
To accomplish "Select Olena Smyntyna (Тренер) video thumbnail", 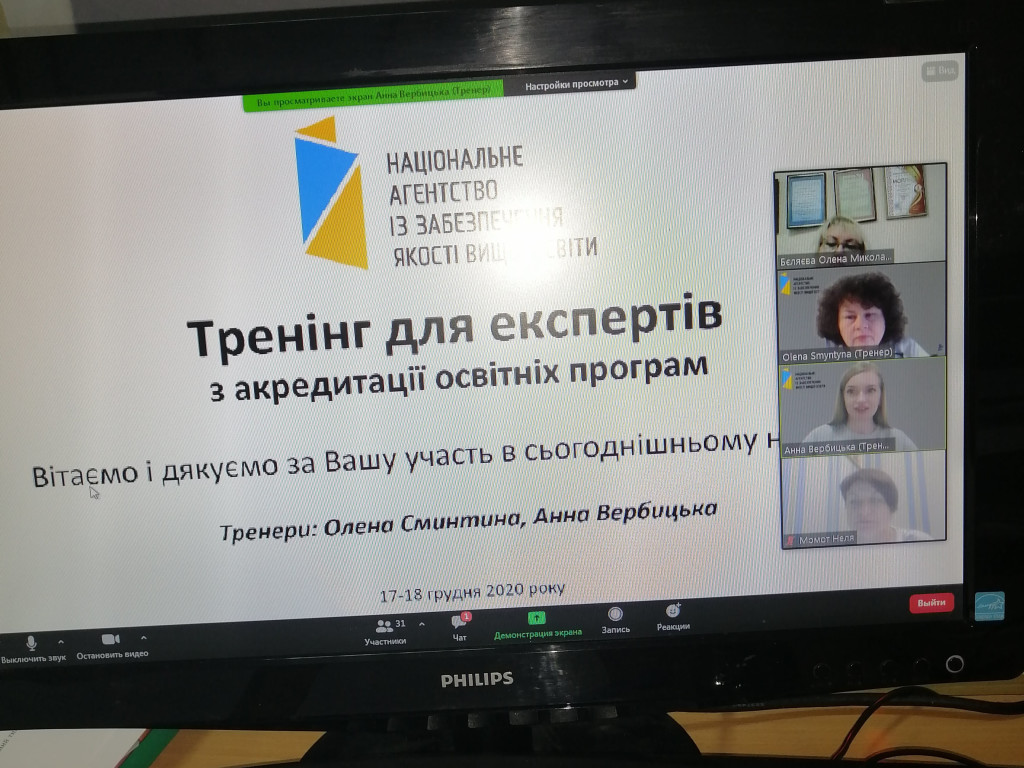I will point(861,313).
